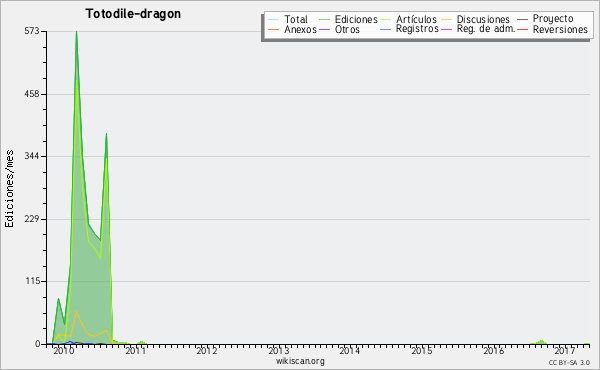The image size is (600, 370).
Task: Select the Reversiones legend entry
Action: (x=560, y=29)
